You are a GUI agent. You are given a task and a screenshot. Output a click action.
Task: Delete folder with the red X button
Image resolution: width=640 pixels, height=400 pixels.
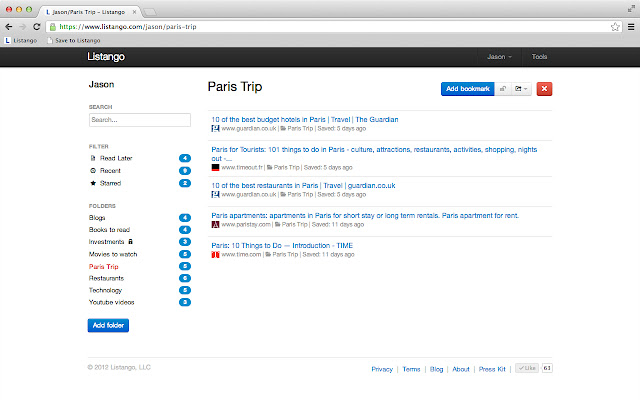coord(544,89)
